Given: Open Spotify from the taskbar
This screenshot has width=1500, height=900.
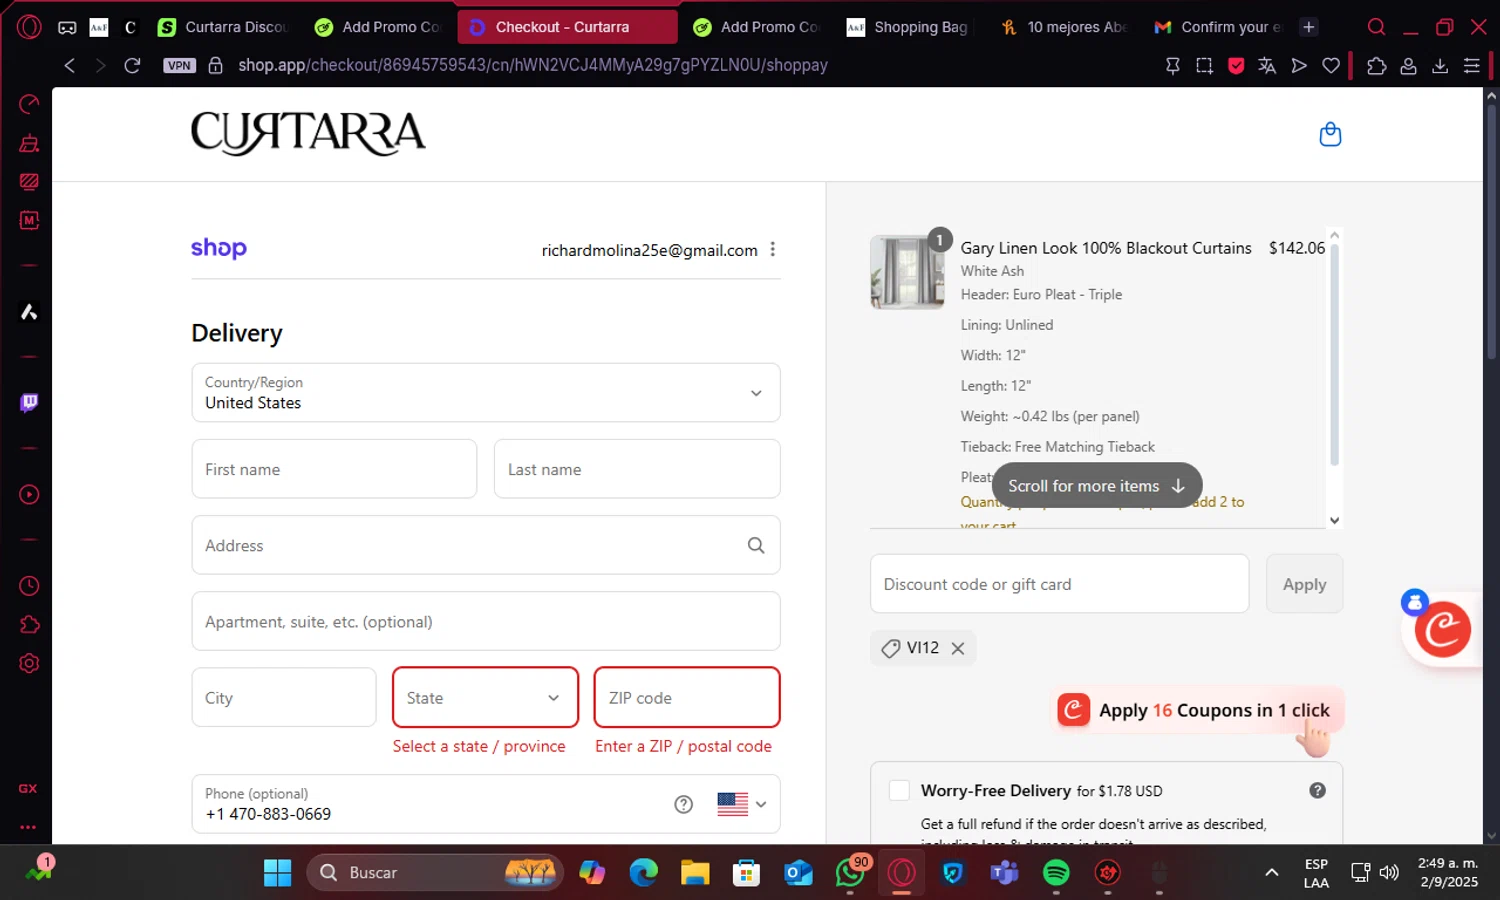Looking at the screenshot, I should 1056,873.
